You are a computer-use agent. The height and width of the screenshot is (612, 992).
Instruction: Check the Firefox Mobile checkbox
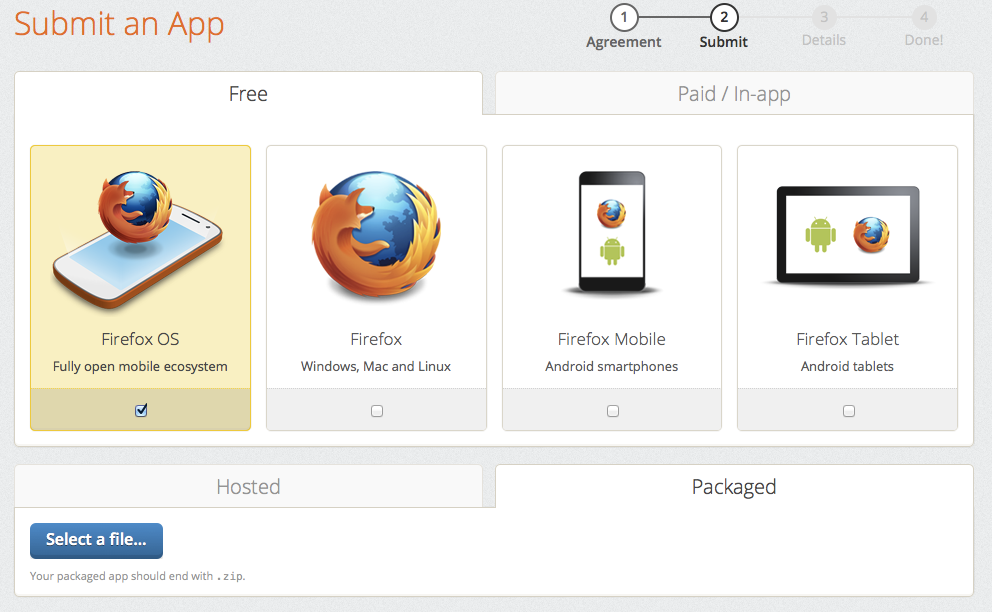[x=611, y=410]
